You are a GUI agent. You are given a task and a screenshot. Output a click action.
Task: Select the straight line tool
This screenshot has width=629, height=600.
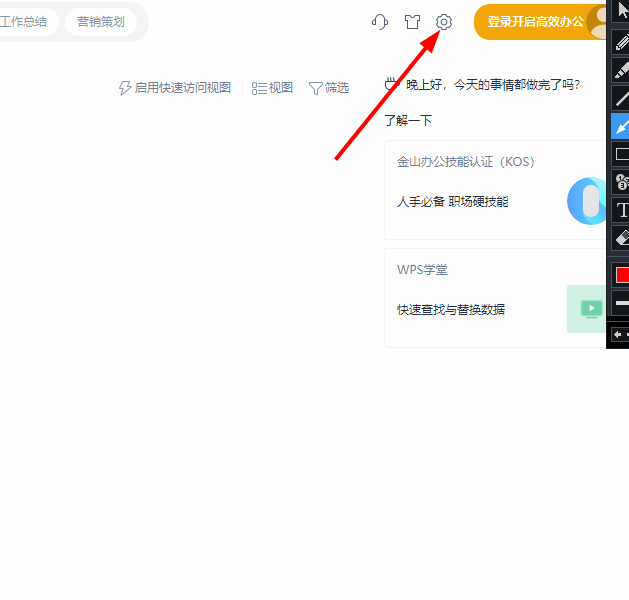click(621, 97)
